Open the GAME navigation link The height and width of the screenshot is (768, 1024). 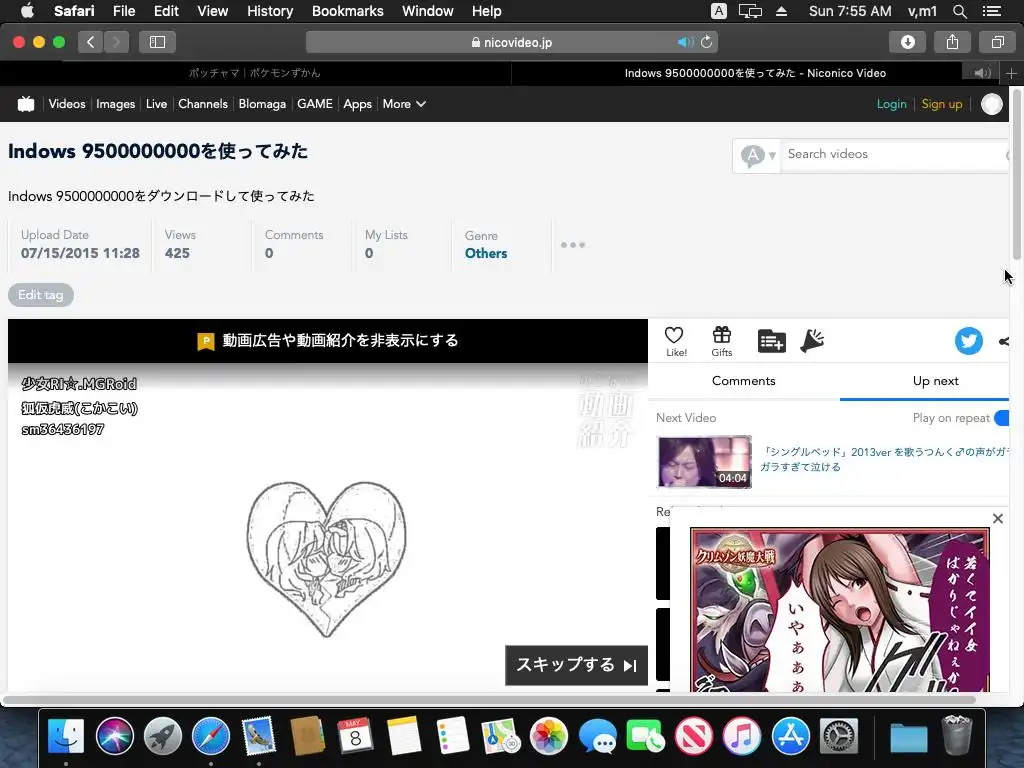315,104
